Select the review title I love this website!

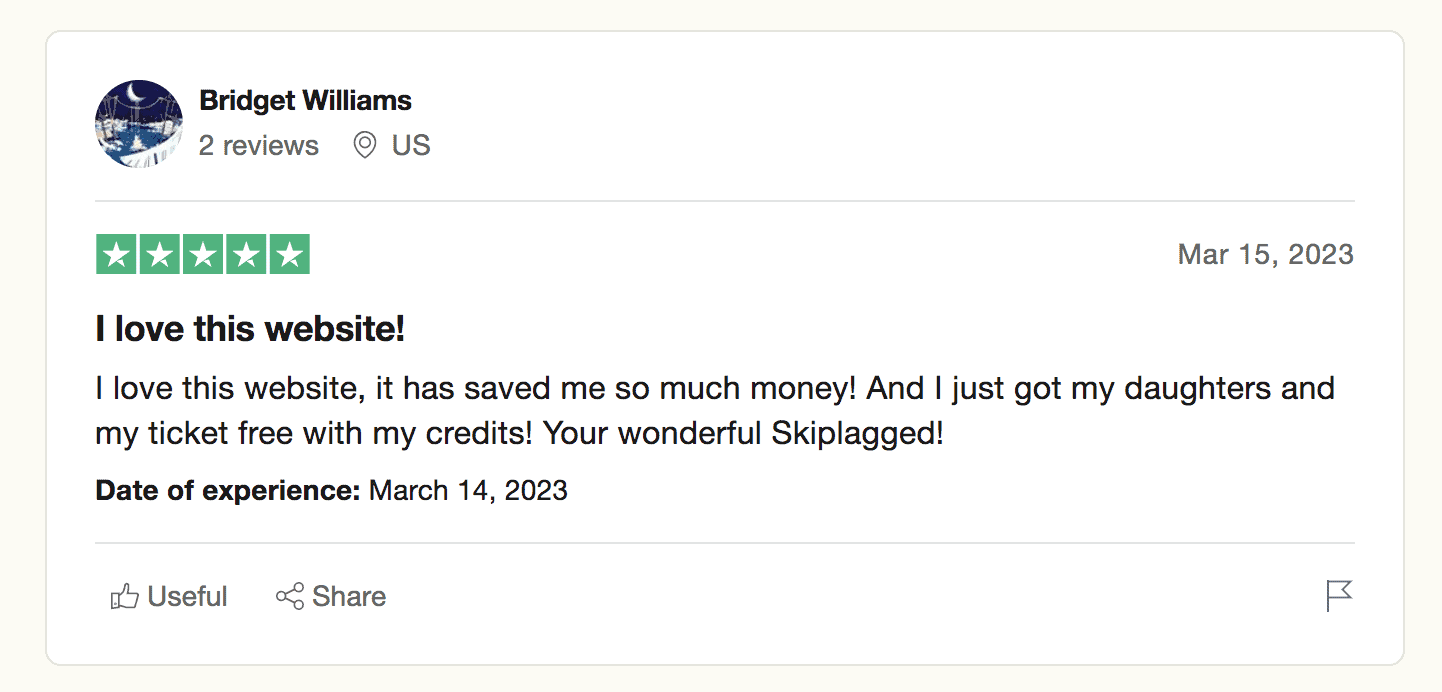[249, 328]
